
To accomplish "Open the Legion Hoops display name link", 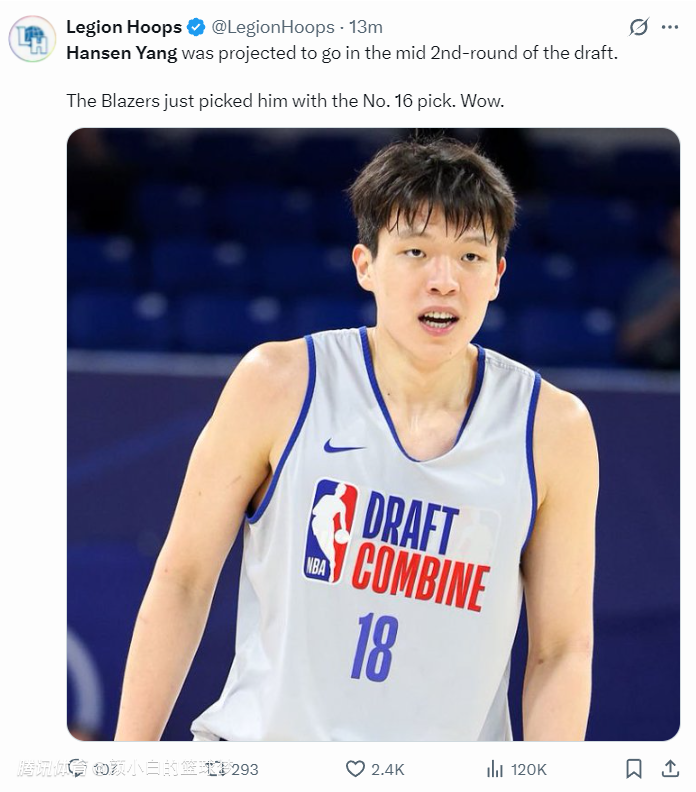I will (124, 27).
